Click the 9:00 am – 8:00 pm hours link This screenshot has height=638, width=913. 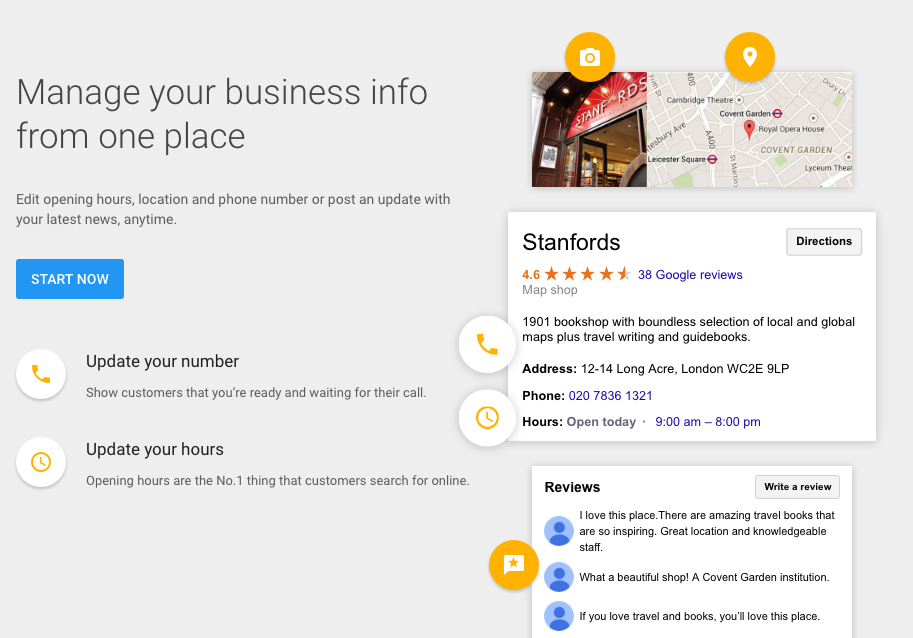[707, 421]
